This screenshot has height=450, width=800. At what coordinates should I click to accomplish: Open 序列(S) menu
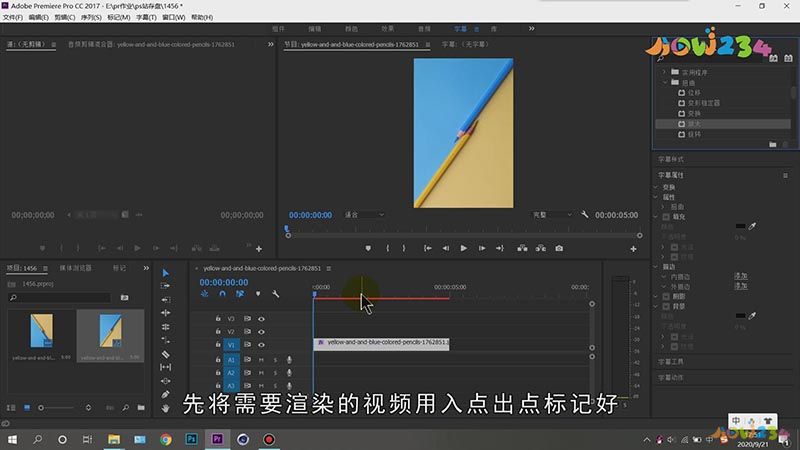point(91,17)
